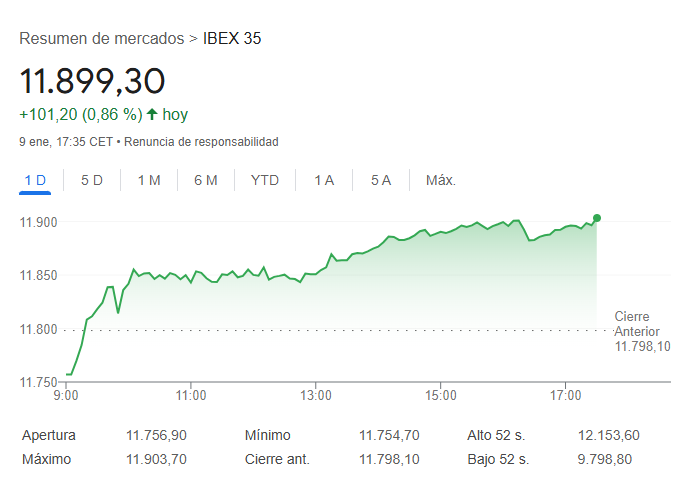The width and height of the screenshot is (684, 482).
Task: Select the YTD chart tab
Action: [x=265, y=180]
